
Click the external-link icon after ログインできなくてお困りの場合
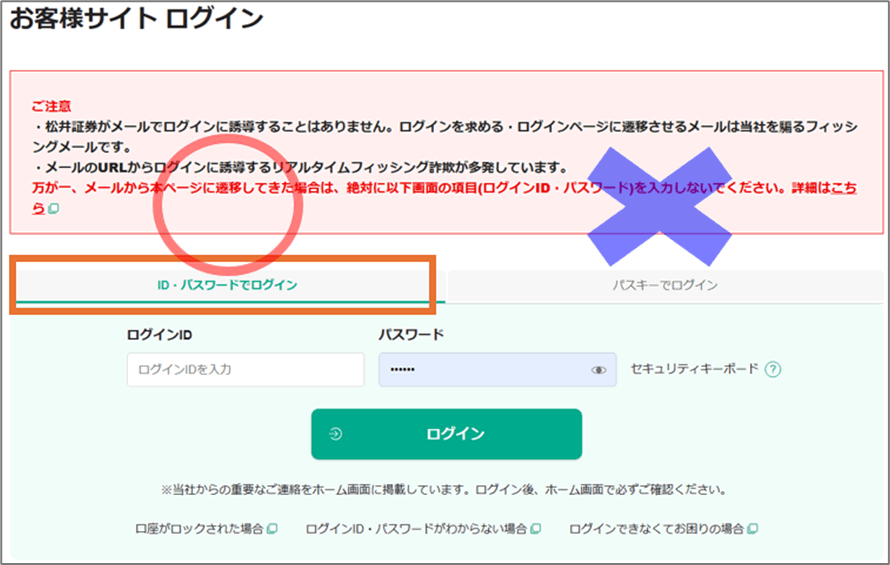752,528
